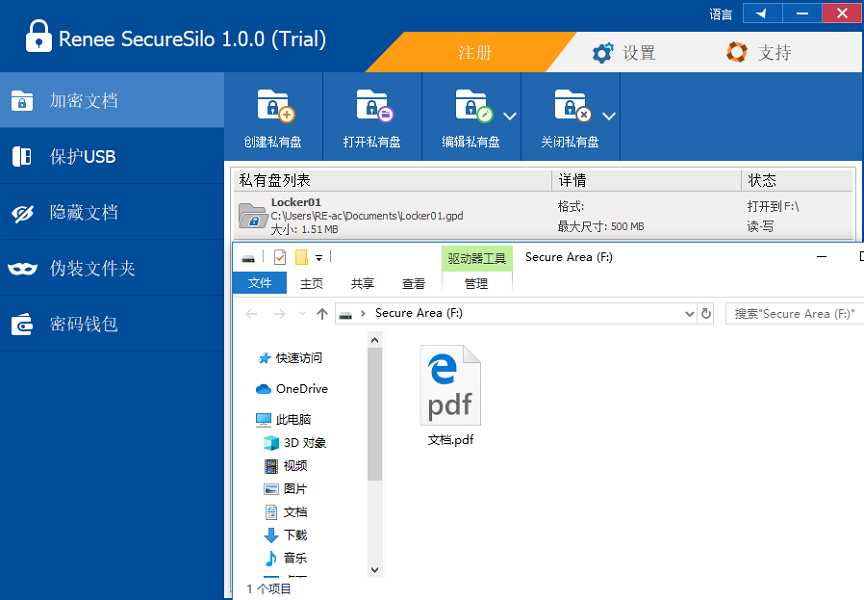The height and width of the screenshot is (600, 864).
Task: Click the navigation pane scrollbar thumb
Action: 375,414
